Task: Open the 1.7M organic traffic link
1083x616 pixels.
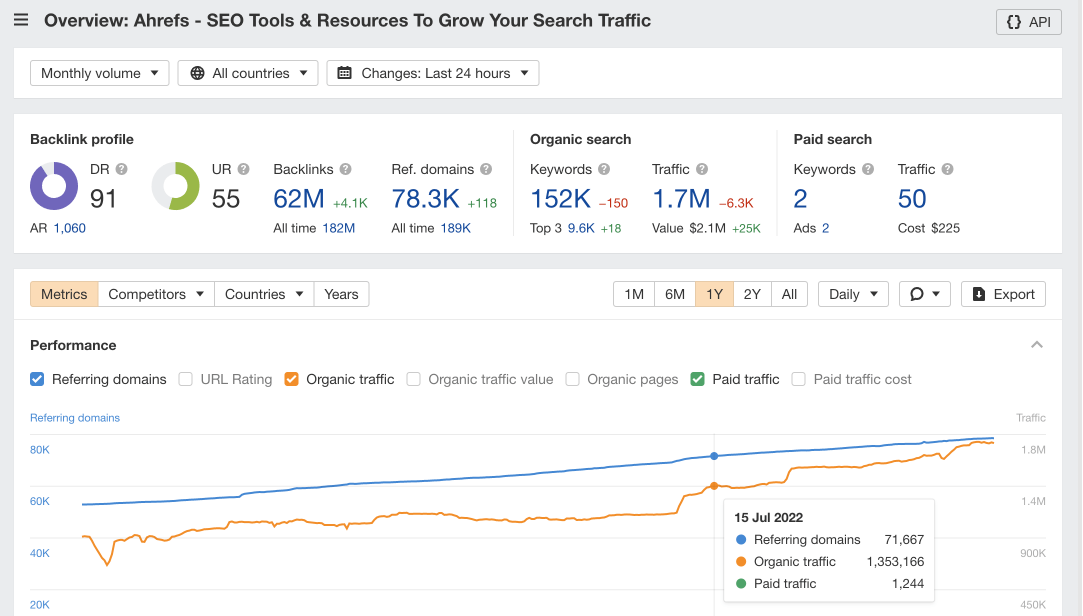Action: [681, 199]
